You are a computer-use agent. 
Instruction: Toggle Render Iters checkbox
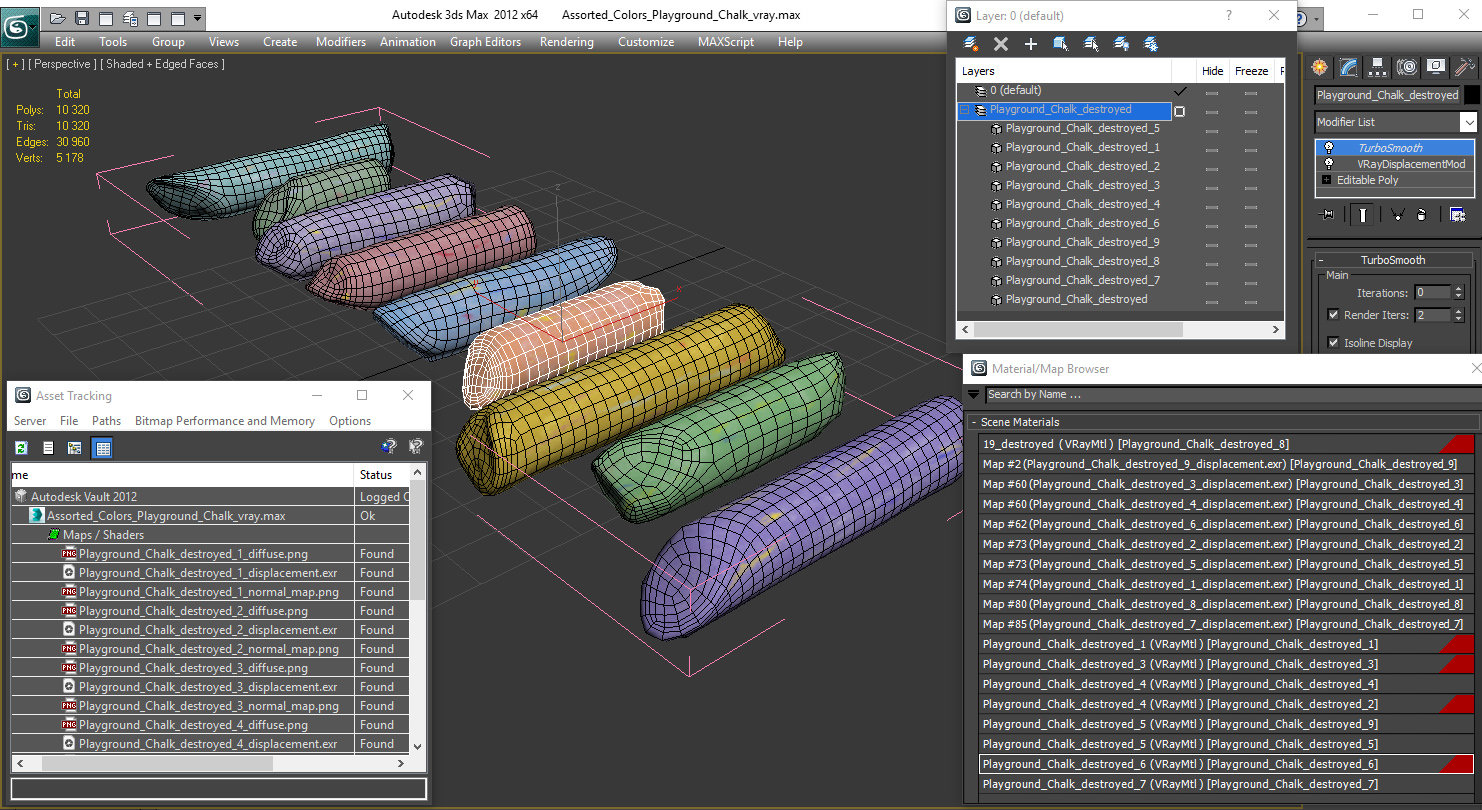click(1333, 315)
